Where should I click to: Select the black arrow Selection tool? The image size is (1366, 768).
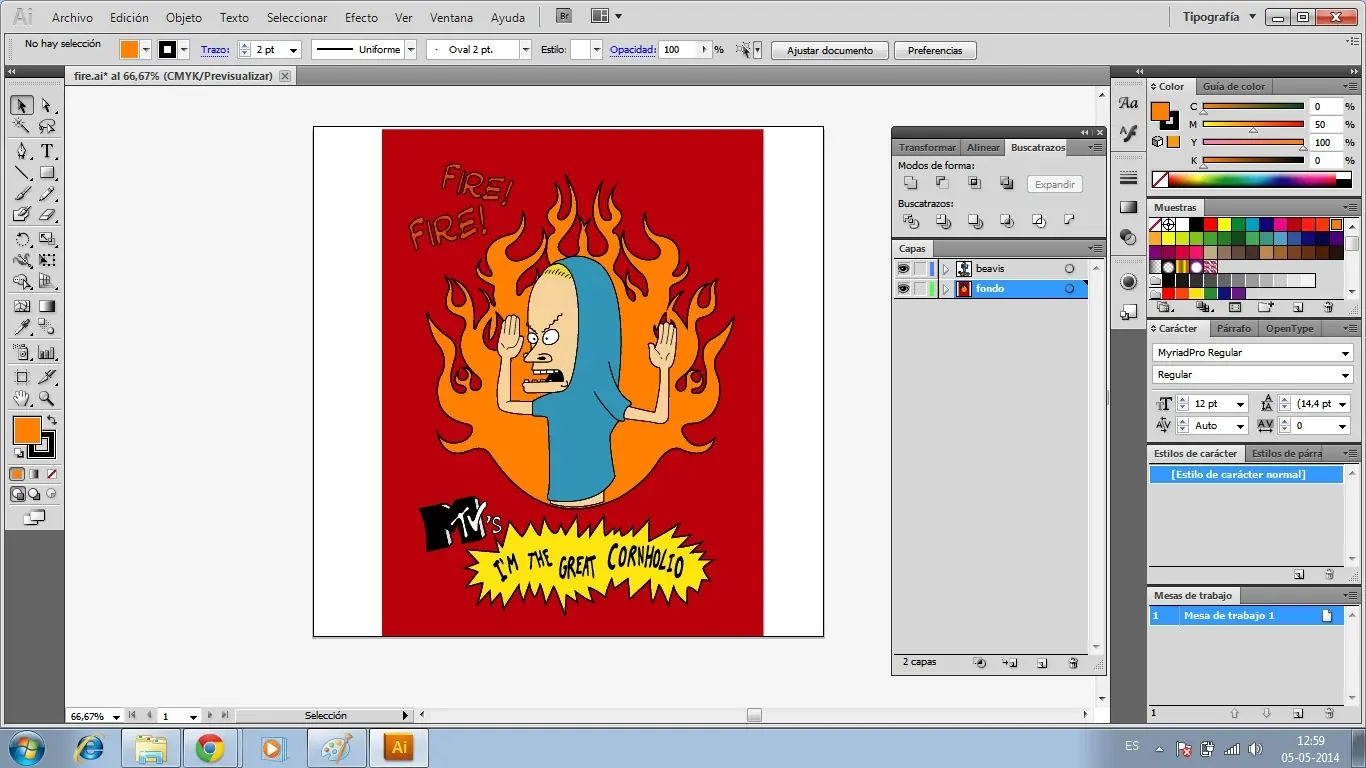(x=22, y=105)
